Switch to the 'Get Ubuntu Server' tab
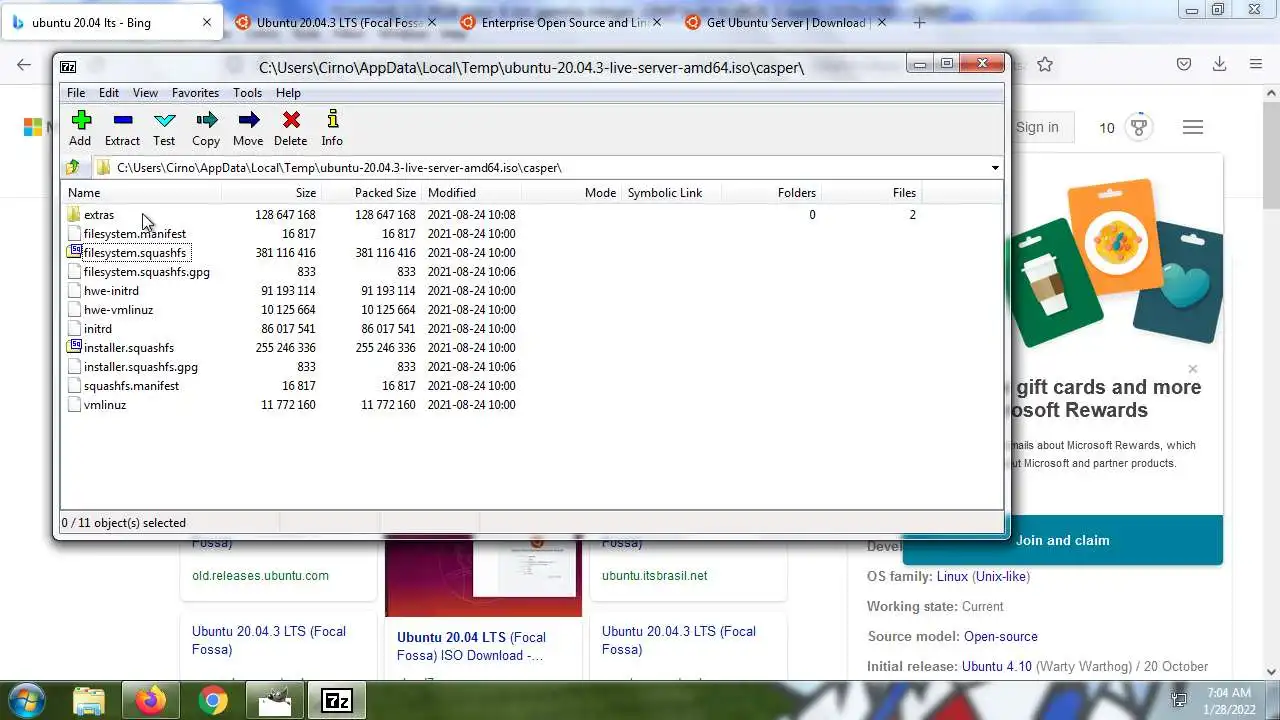 pyautogui.click(x=785, y=22)
